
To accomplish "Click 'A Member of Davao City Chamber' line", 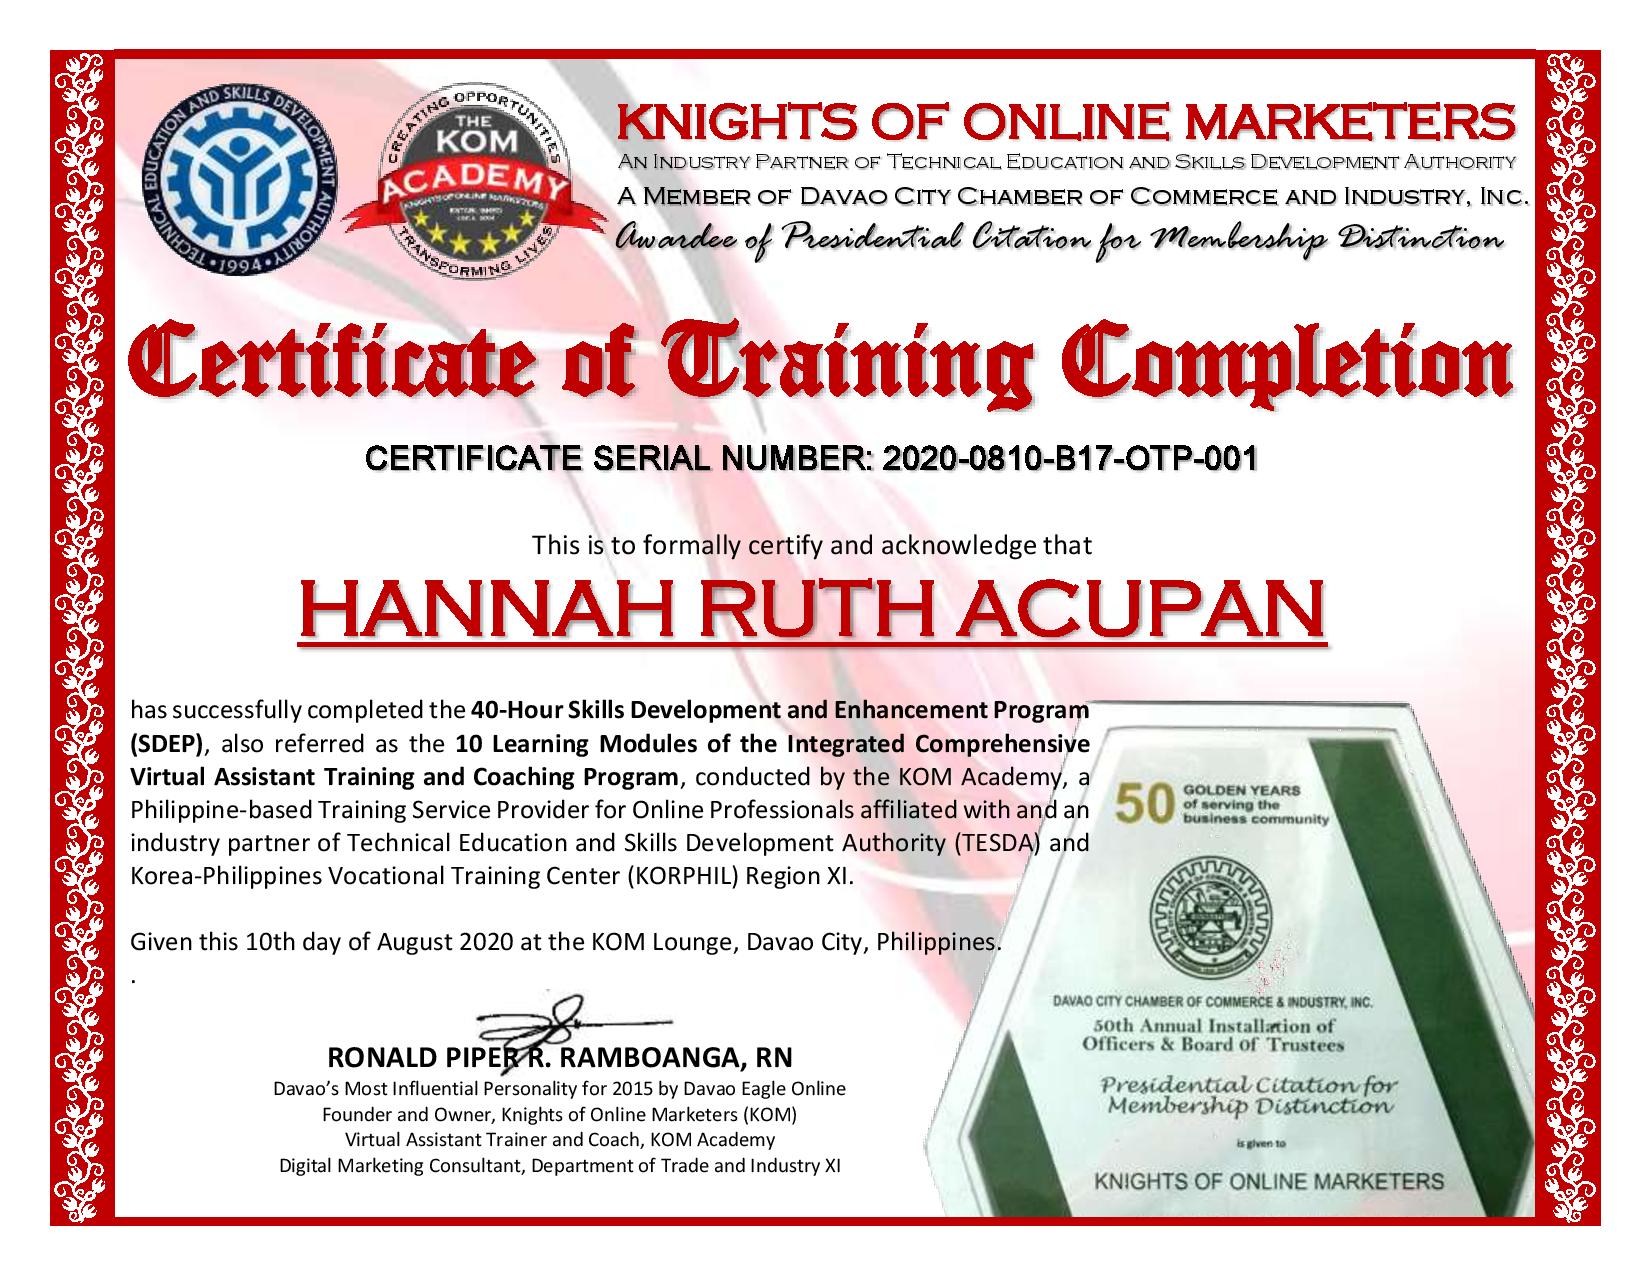I will coord(1072,197).
